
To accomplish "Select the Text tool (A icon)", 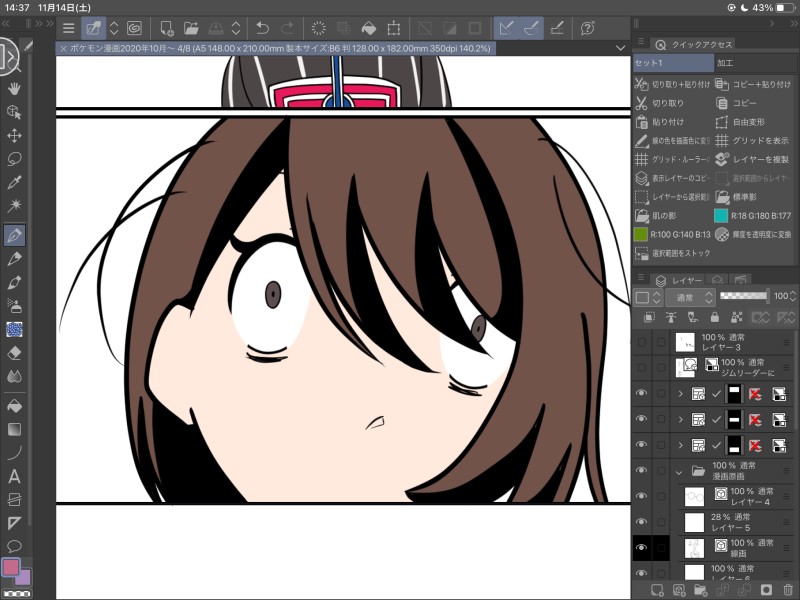I will (14, 477).
